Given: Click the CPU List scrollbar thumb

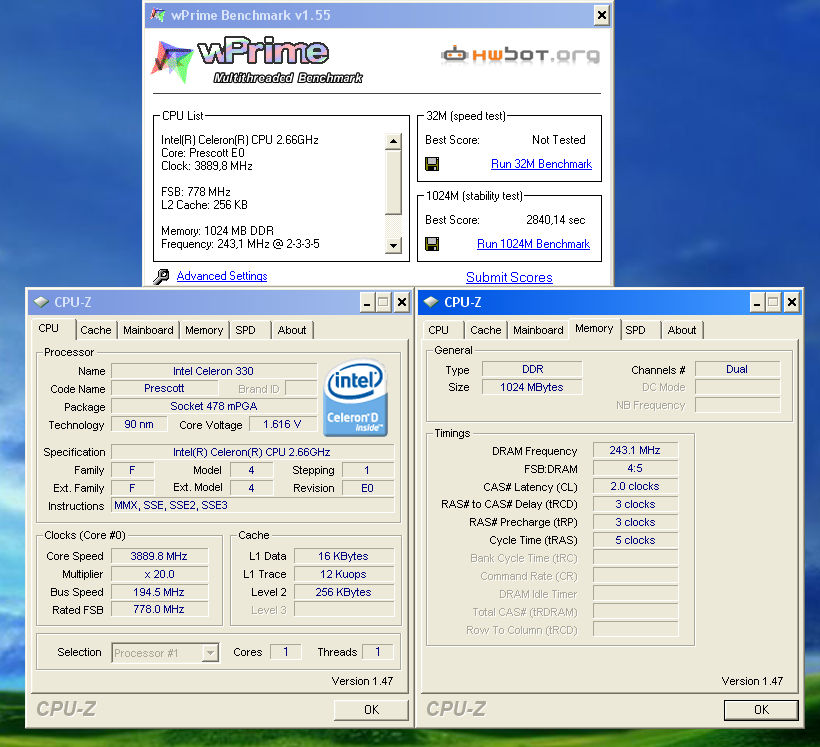Looking at the screenshot, I should click(393, 182).
